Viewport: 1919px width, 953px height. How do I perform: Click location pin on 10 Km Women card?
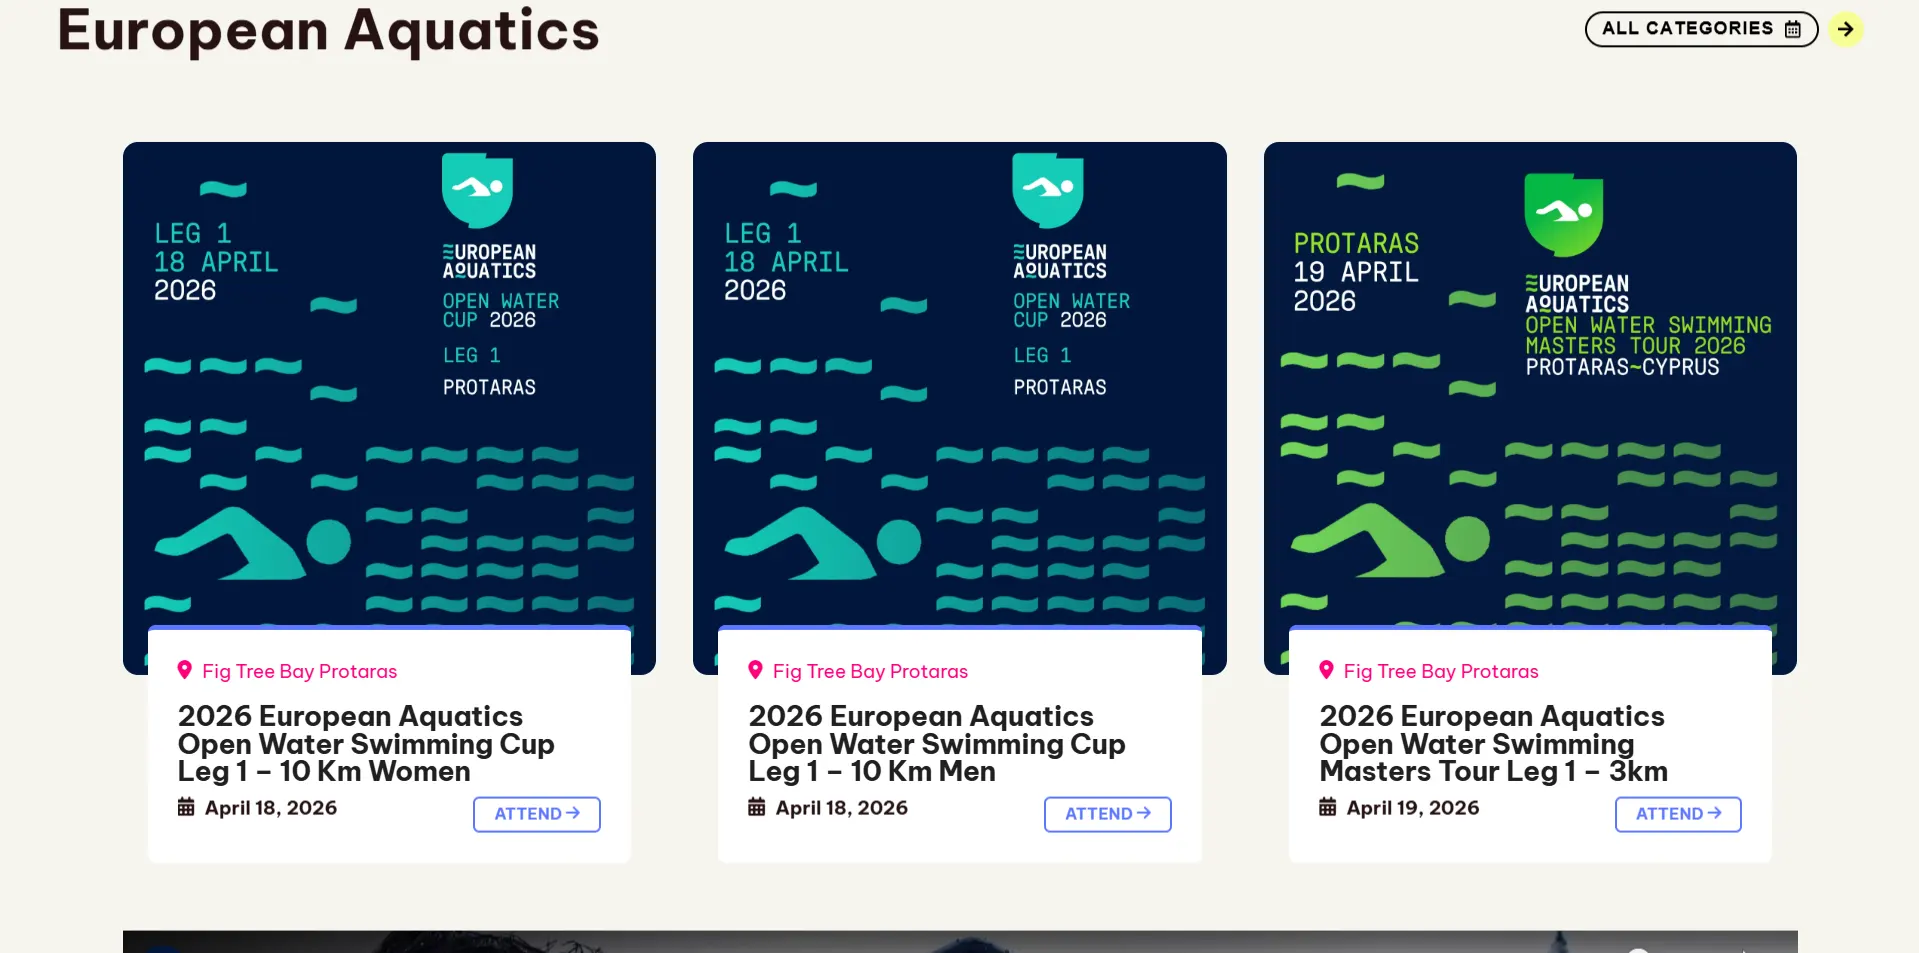click(184, 670)
